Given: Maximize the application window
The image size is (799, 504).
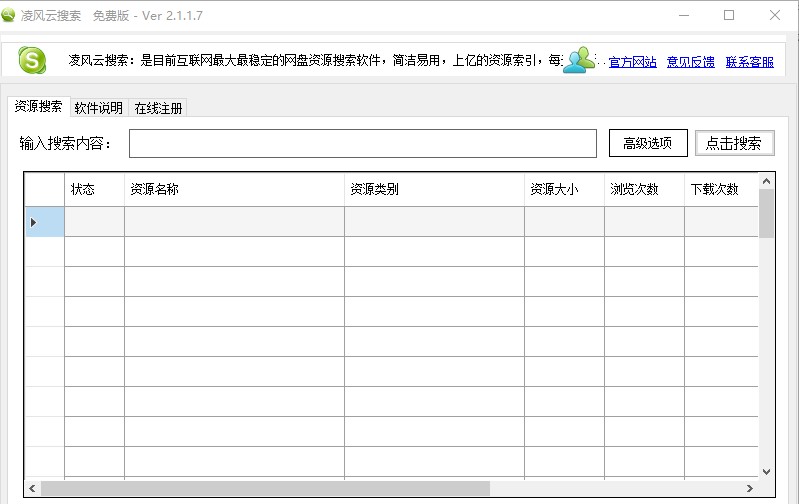Looking at the screenshot, I should click(729, 15).
